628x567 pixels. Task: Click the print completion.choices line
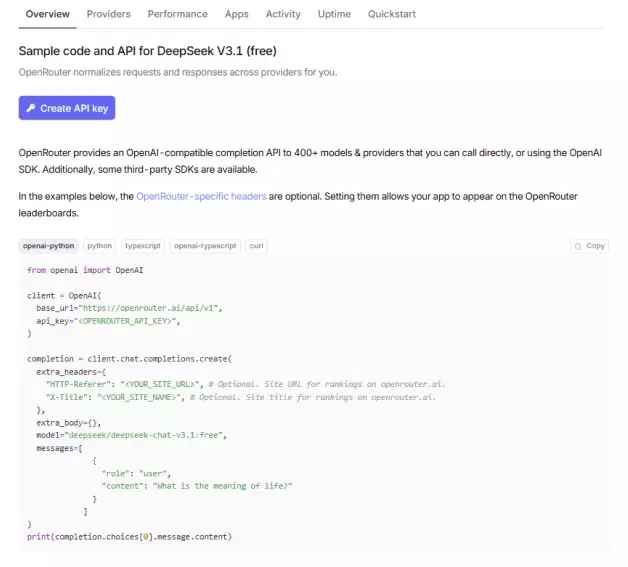(129, 537)
